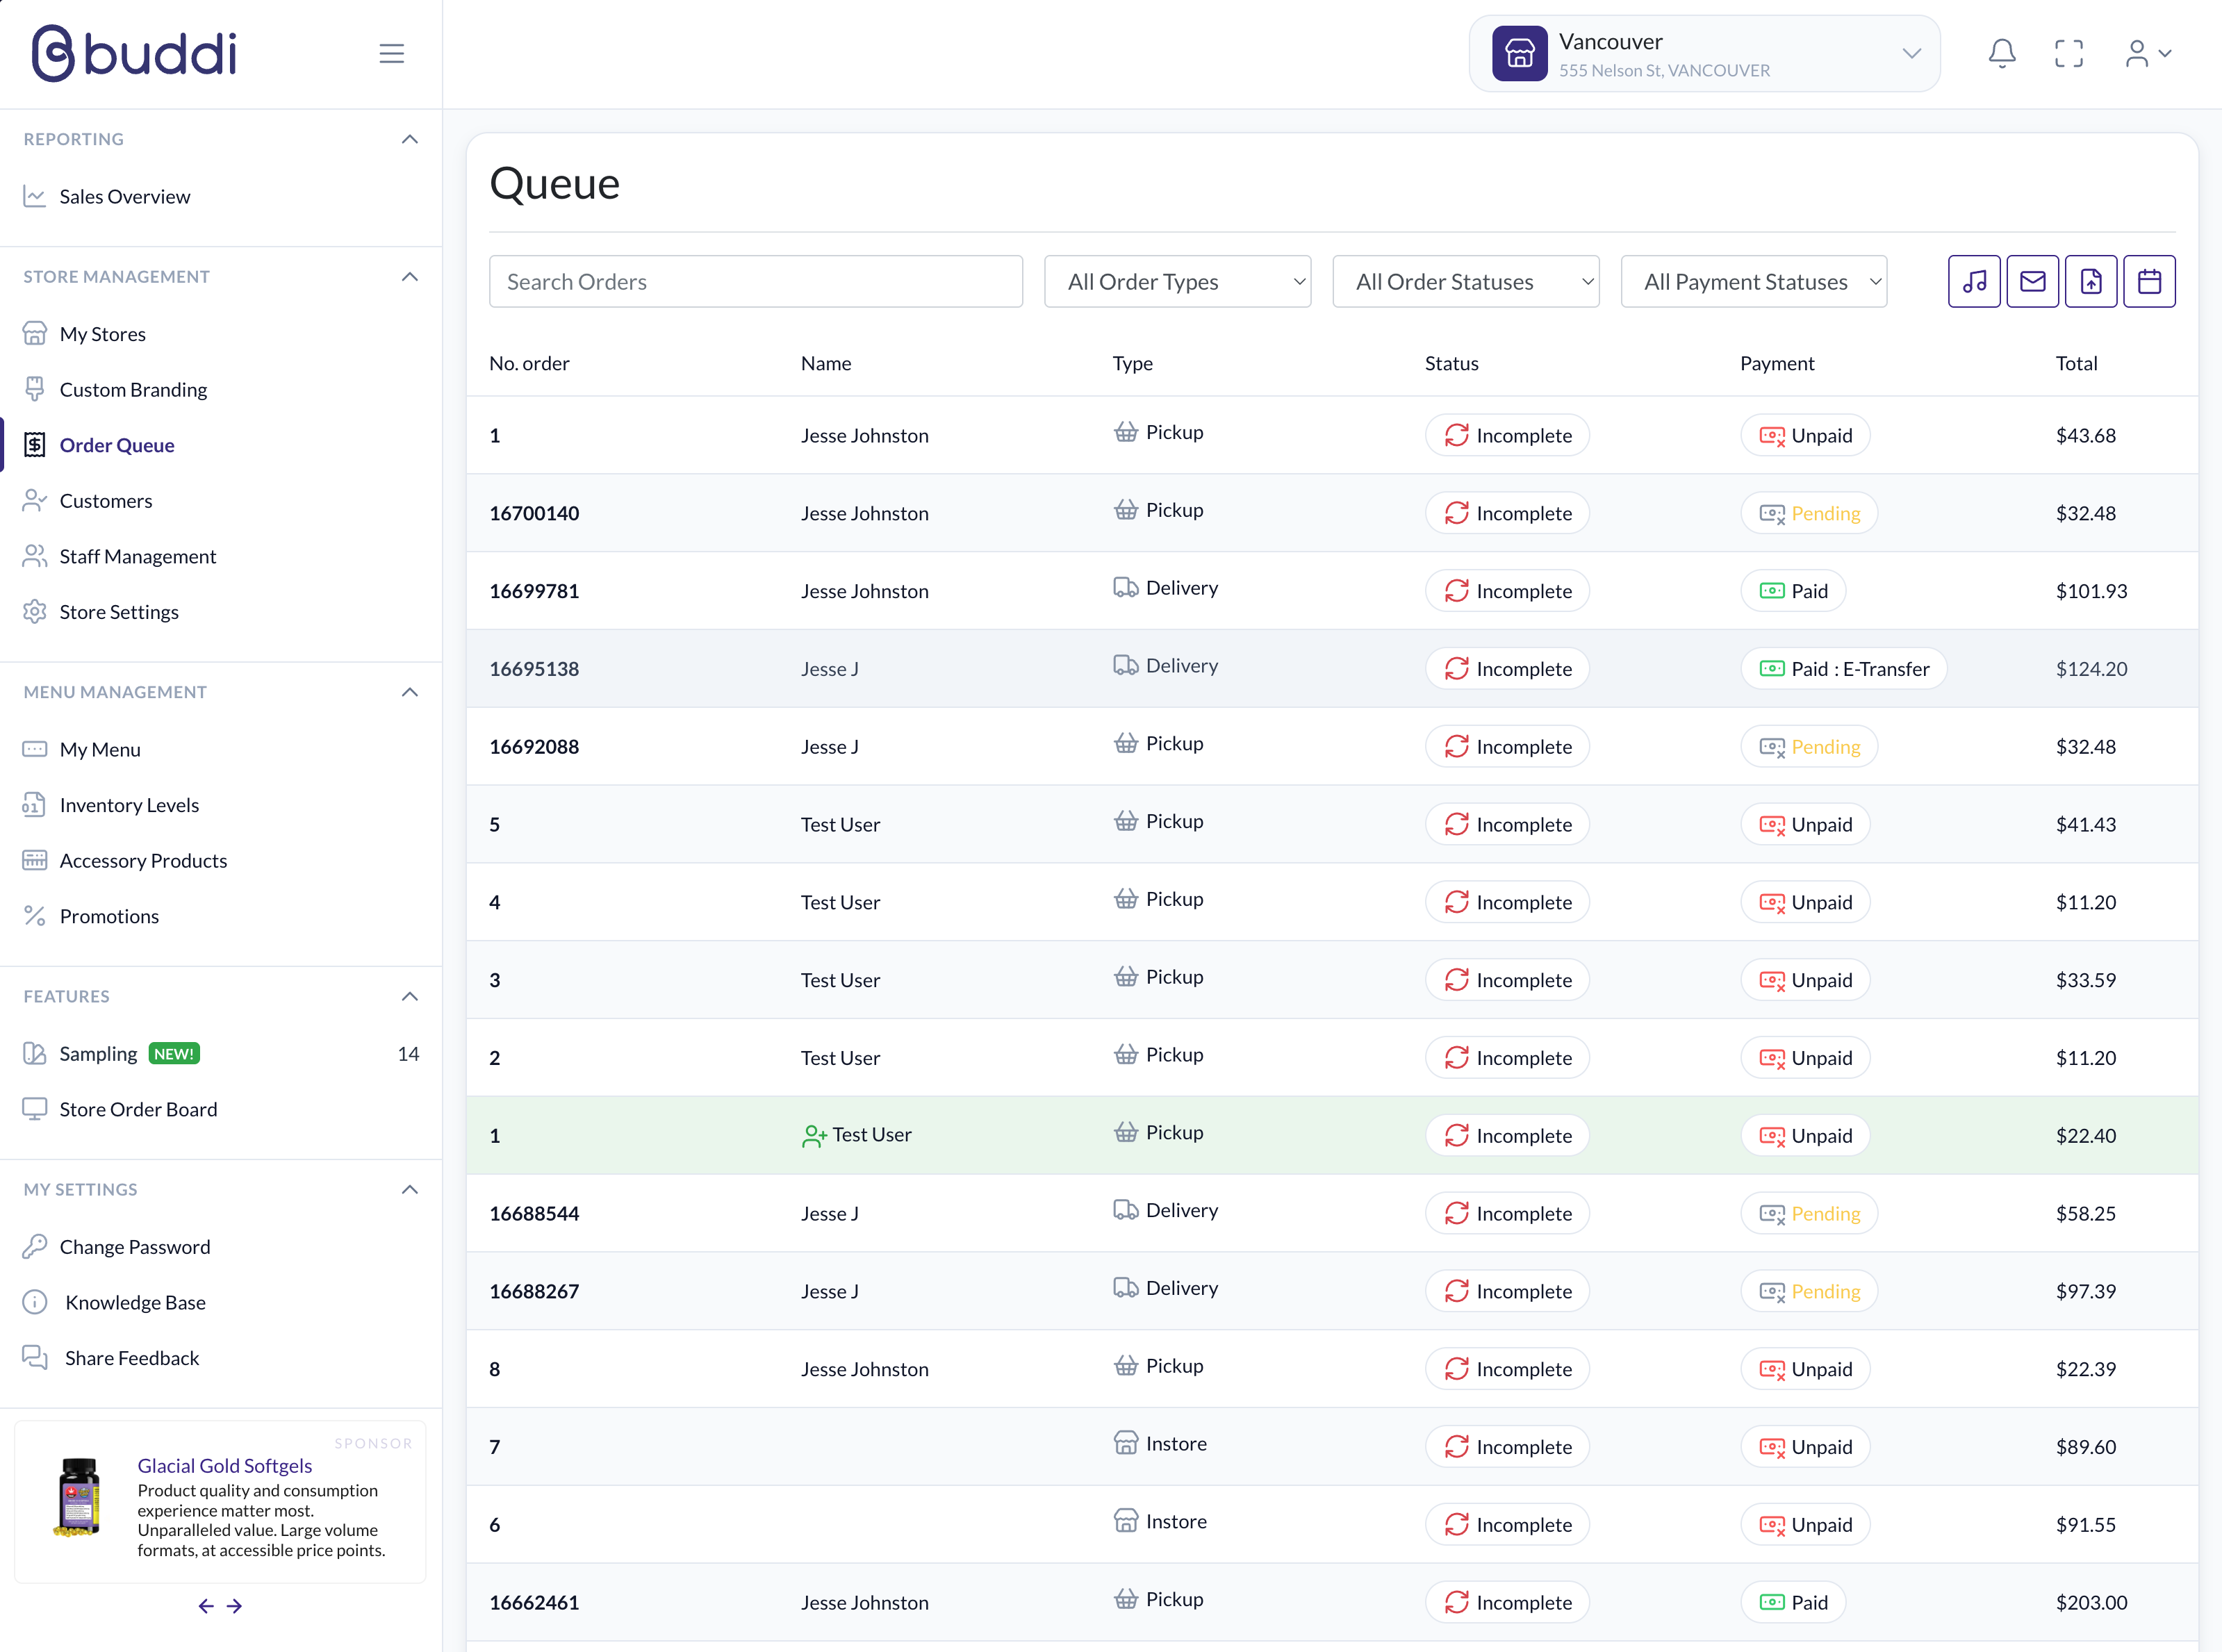Click the Glacial Gold Softgels link
Image resolution: width=2222 pixels, height=1652 pixels.
pyautogui.click(x=224, y=1466)
